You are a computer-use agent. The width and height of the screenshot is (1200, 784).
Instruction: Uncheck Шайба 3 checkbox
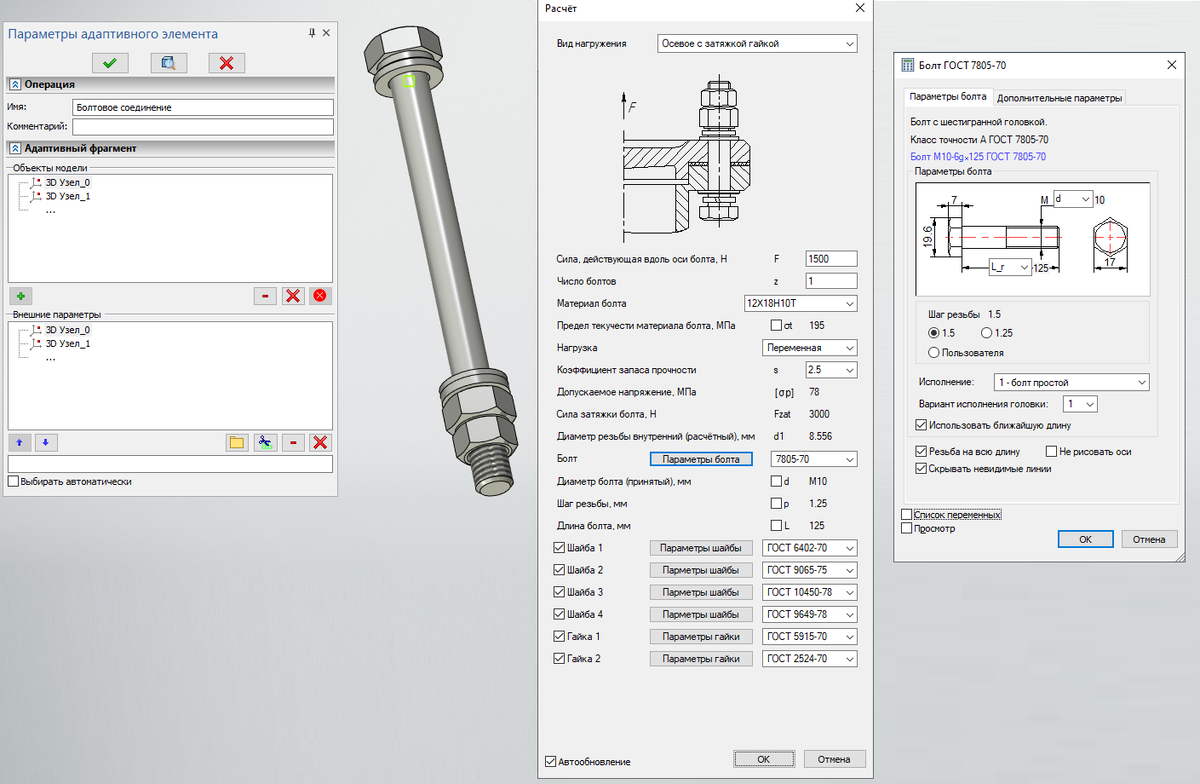tap(558, 592)
